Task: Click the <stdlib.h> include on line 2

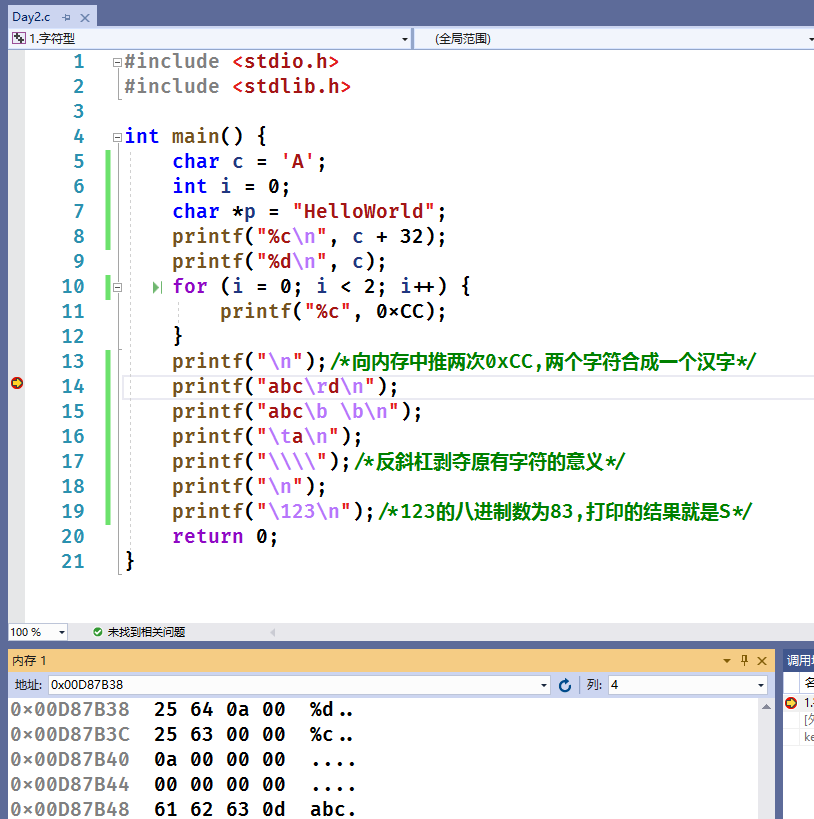Action: point(292,87)
